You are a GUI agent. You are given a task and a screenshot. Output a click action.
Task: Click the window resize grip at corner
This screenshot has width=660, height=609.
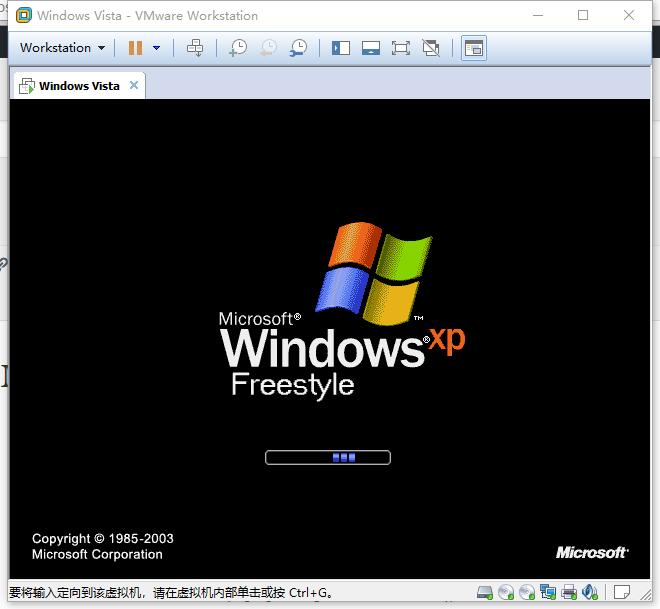click(x=646, y=594)
